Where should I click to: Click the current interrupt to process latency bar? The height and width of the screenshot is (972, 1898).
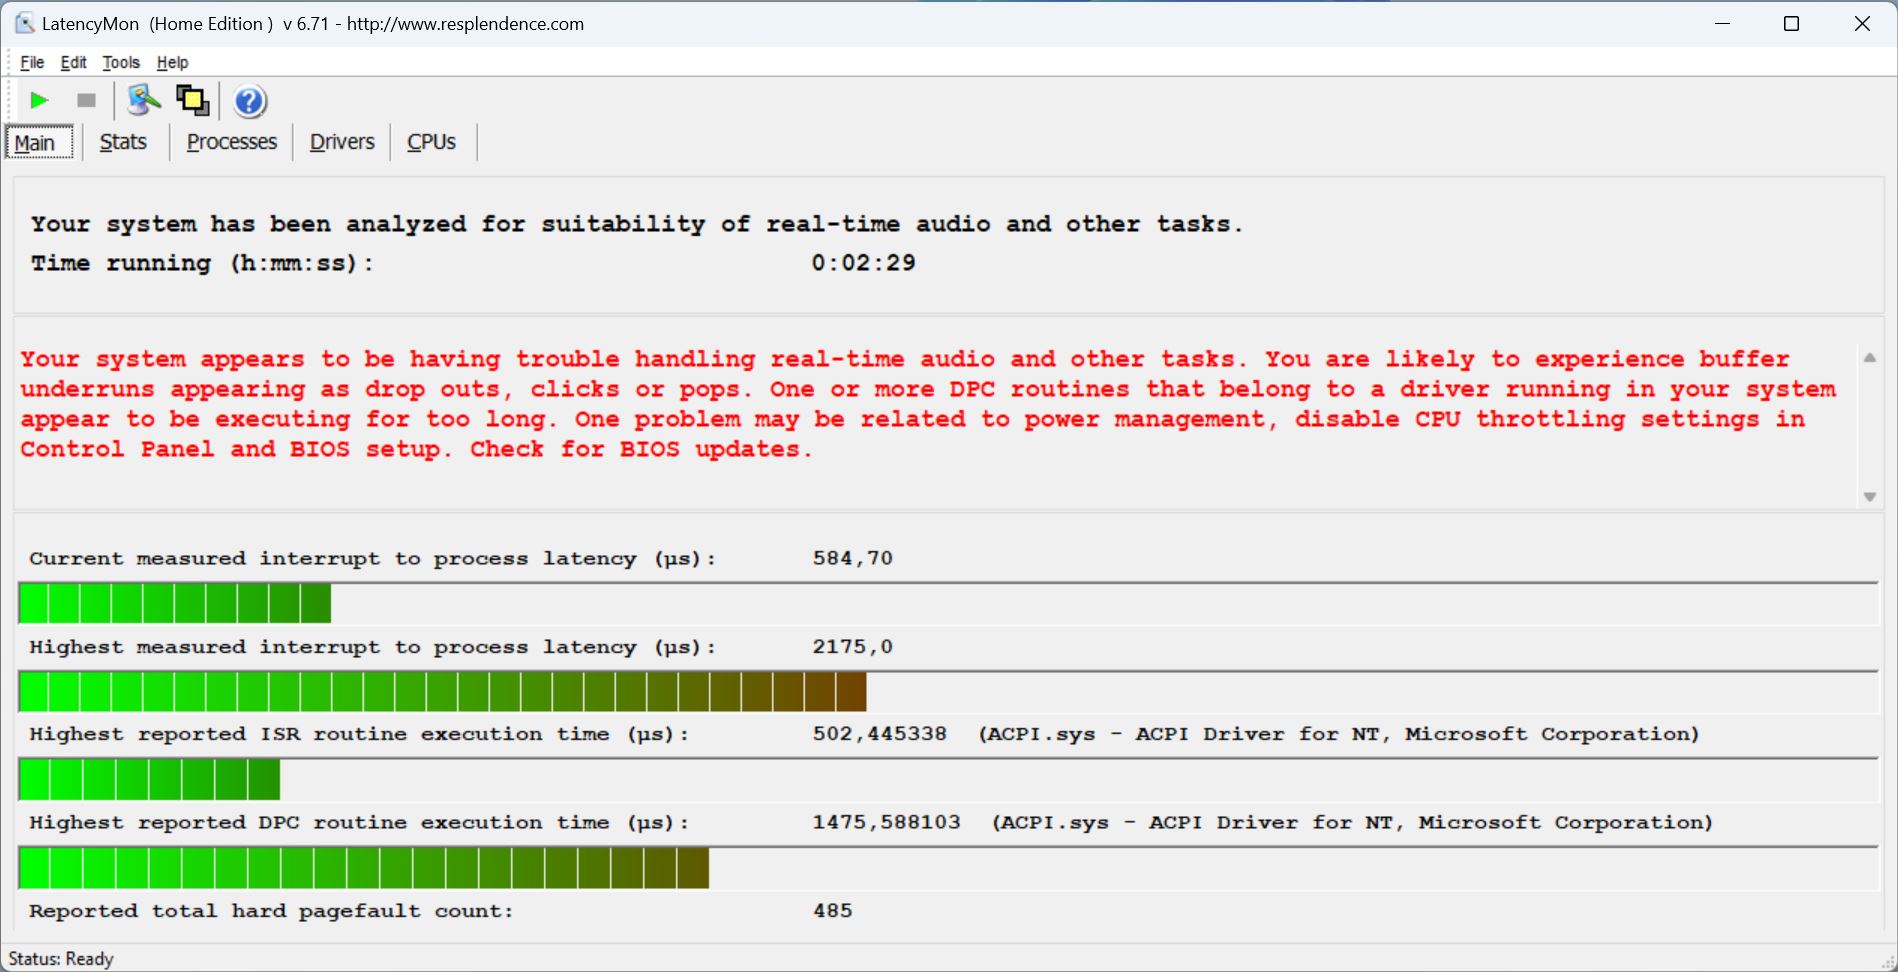click(x=948, y=604)
